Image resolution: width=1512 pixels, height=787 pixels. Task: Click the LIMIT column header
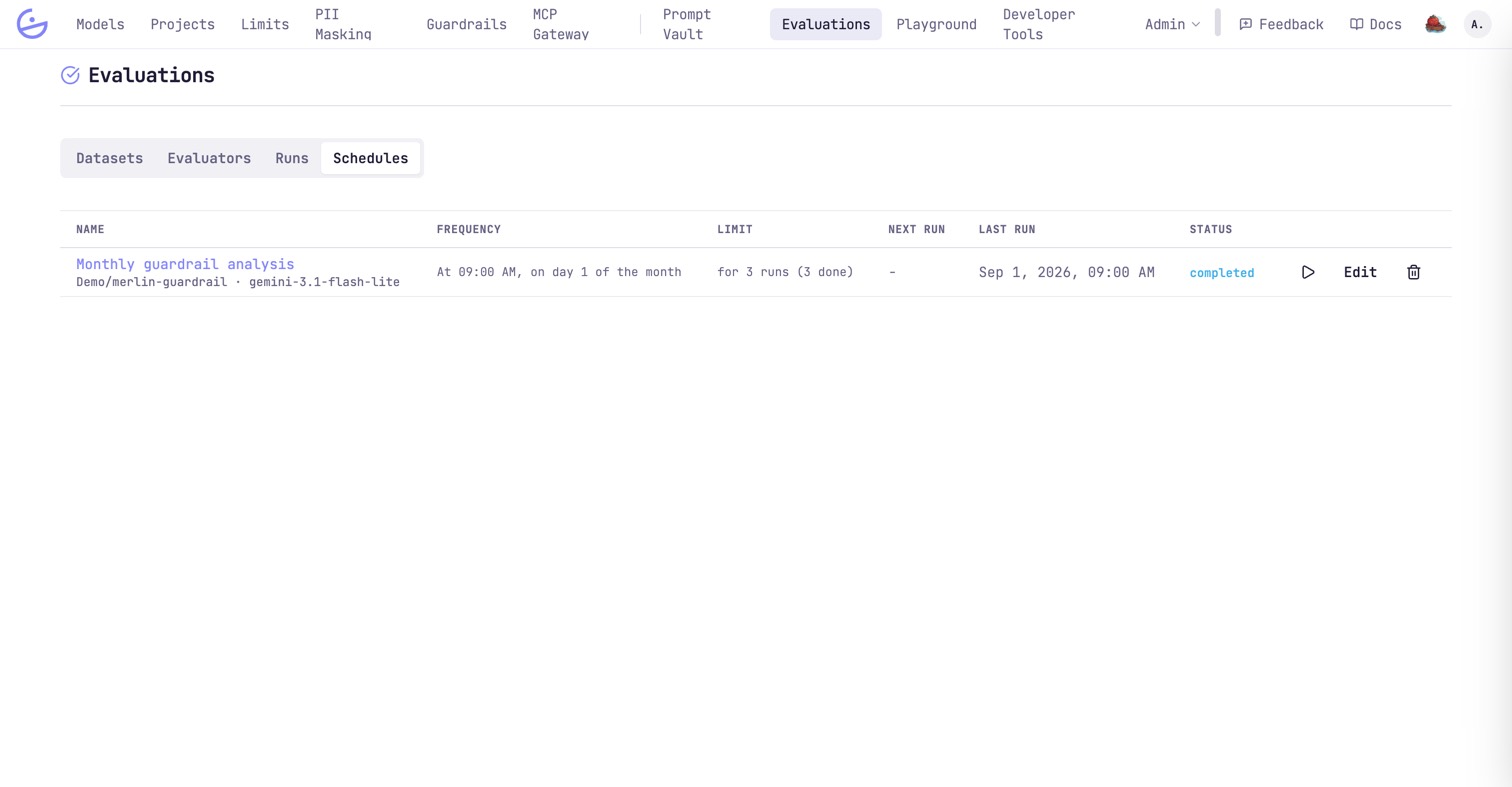[734, 229]
